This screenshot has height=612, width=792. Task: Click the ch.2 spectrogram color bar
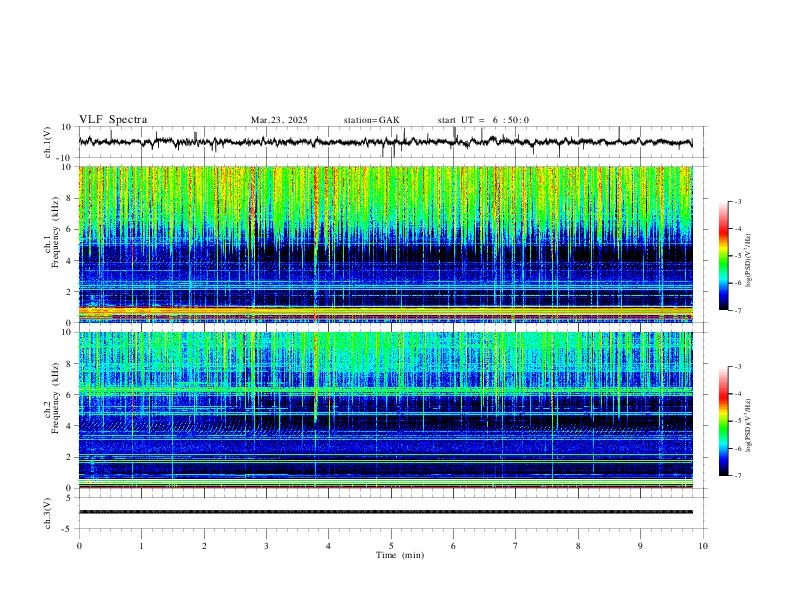[x=723, y=421]
